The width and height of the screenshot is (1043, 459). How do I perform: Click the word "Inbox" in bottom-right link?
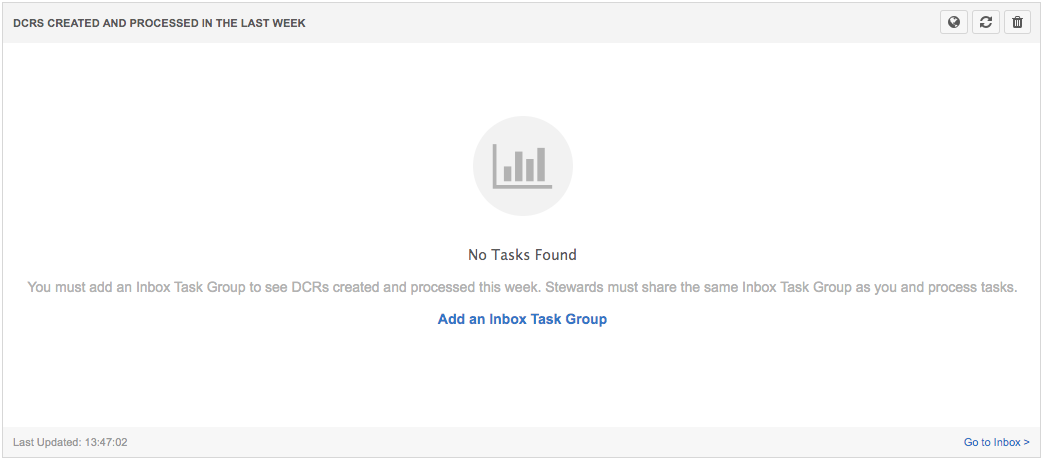tap(1007, 442)
